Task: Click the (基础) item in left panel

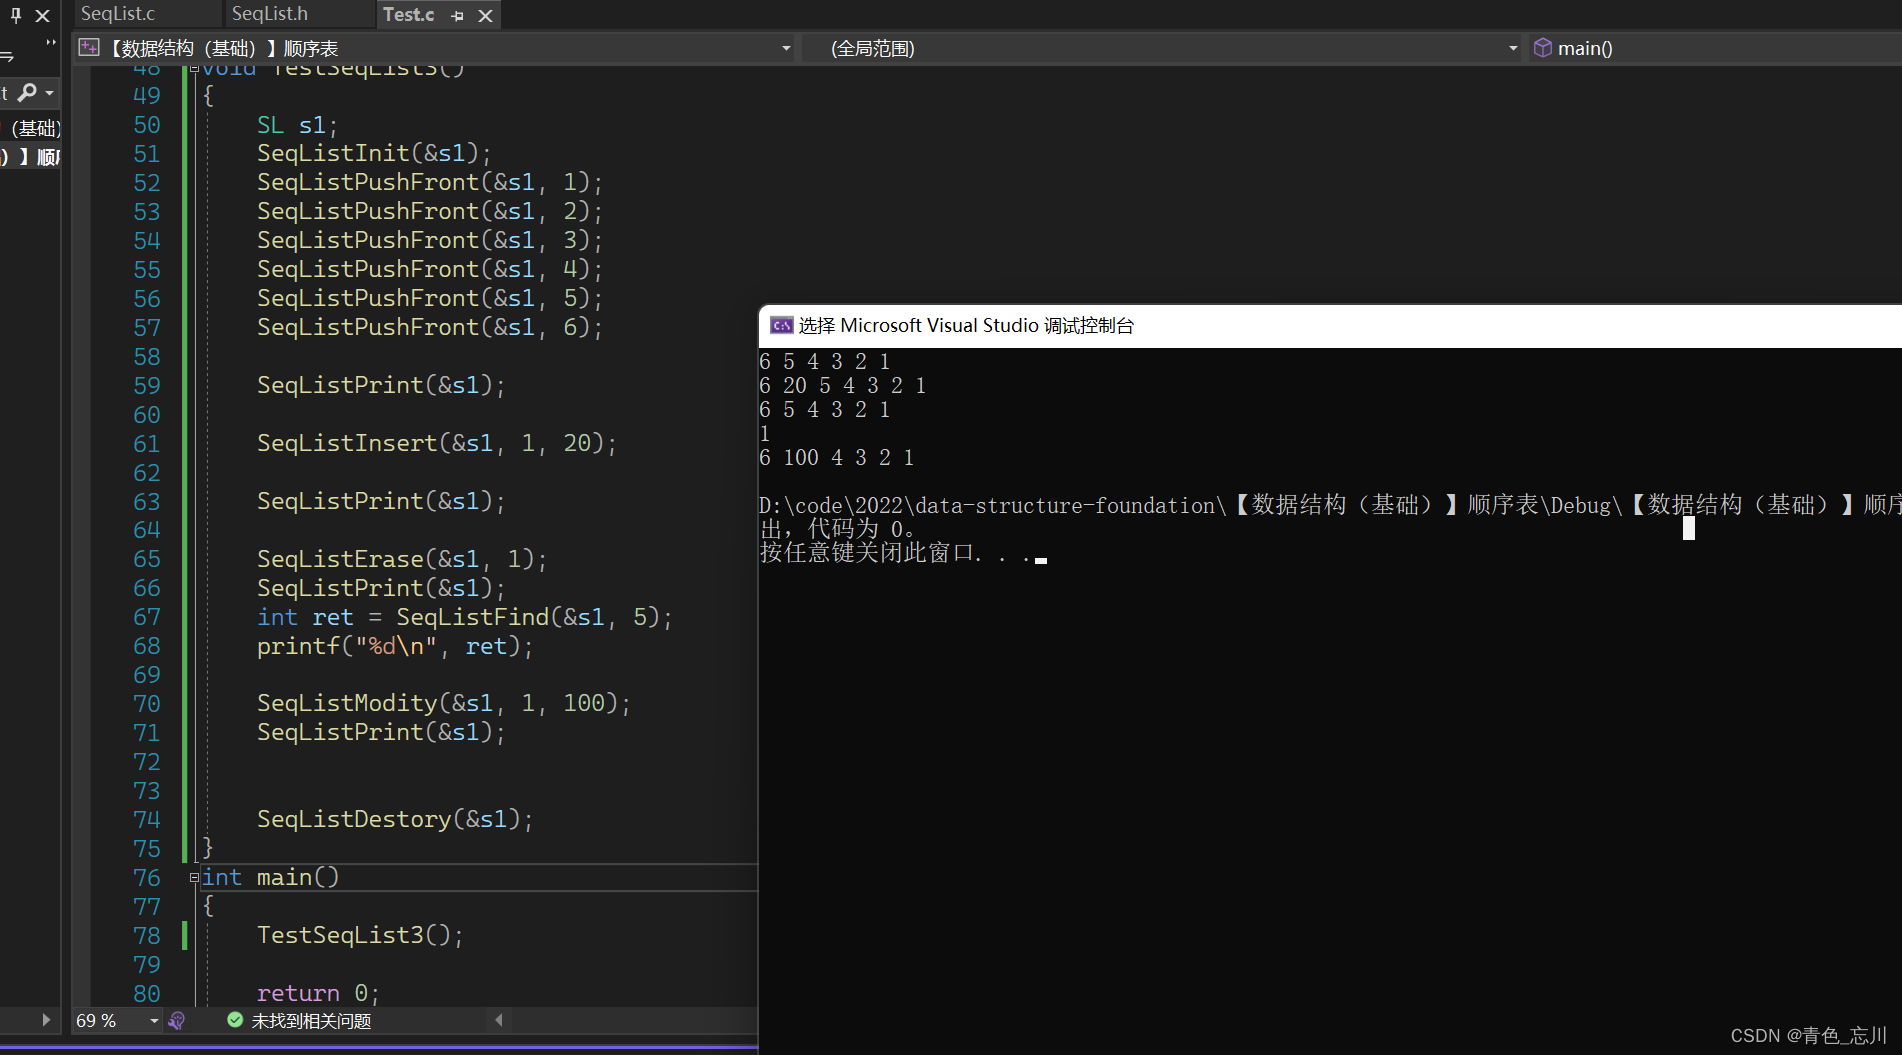Action: (x=35, y=129)
